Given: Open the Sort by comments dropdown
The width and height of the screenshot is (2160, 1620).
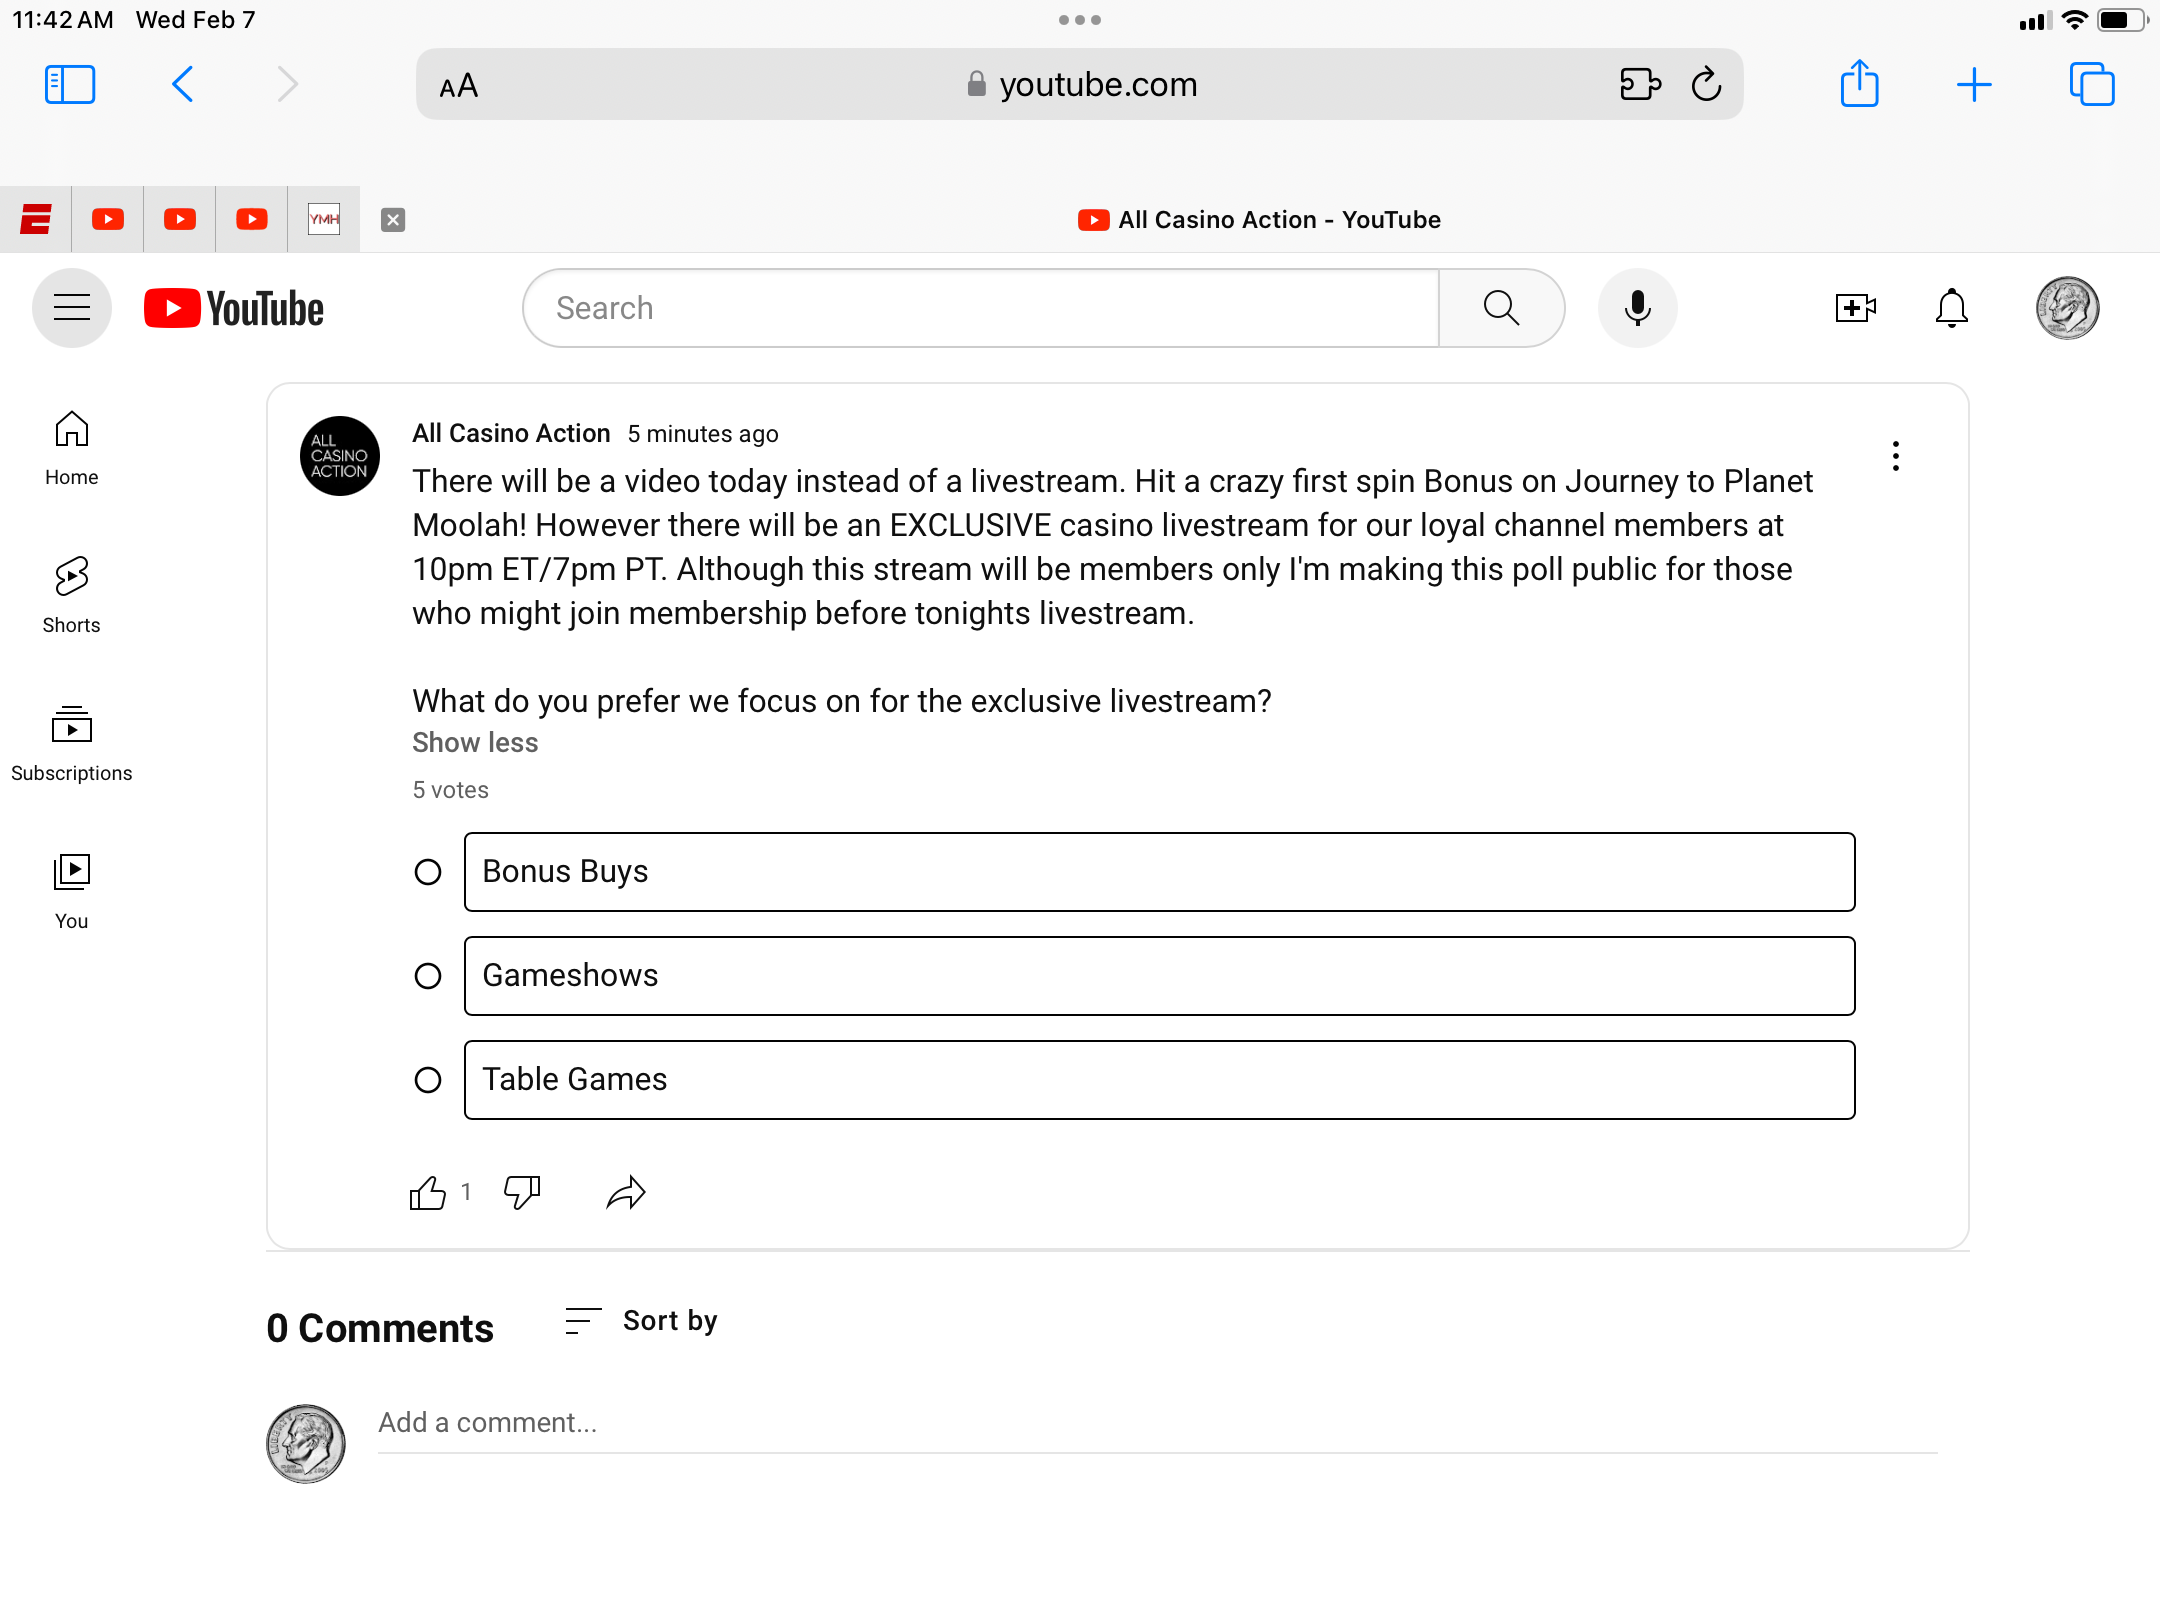Looking at the screenshot, I should pos(641,1321).
